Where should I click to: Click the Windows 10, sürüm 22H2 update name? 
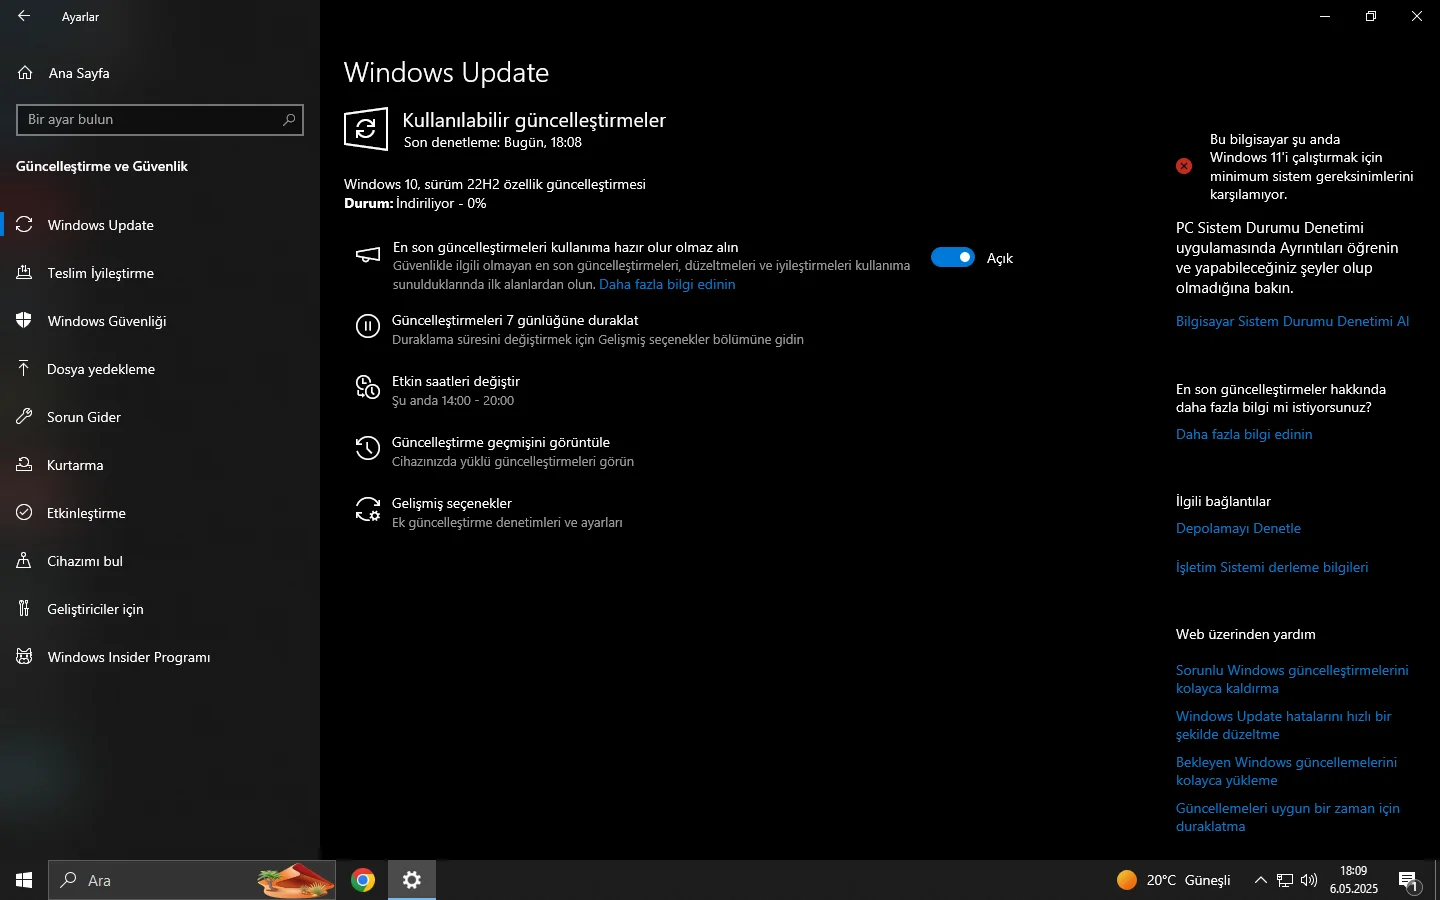click(x=495, y=184)
